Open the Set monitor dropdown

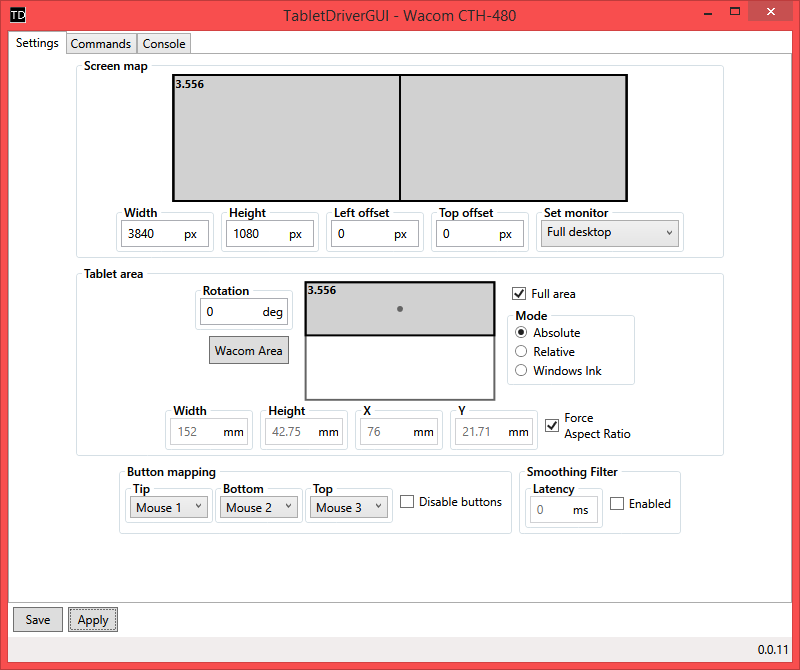610,233
